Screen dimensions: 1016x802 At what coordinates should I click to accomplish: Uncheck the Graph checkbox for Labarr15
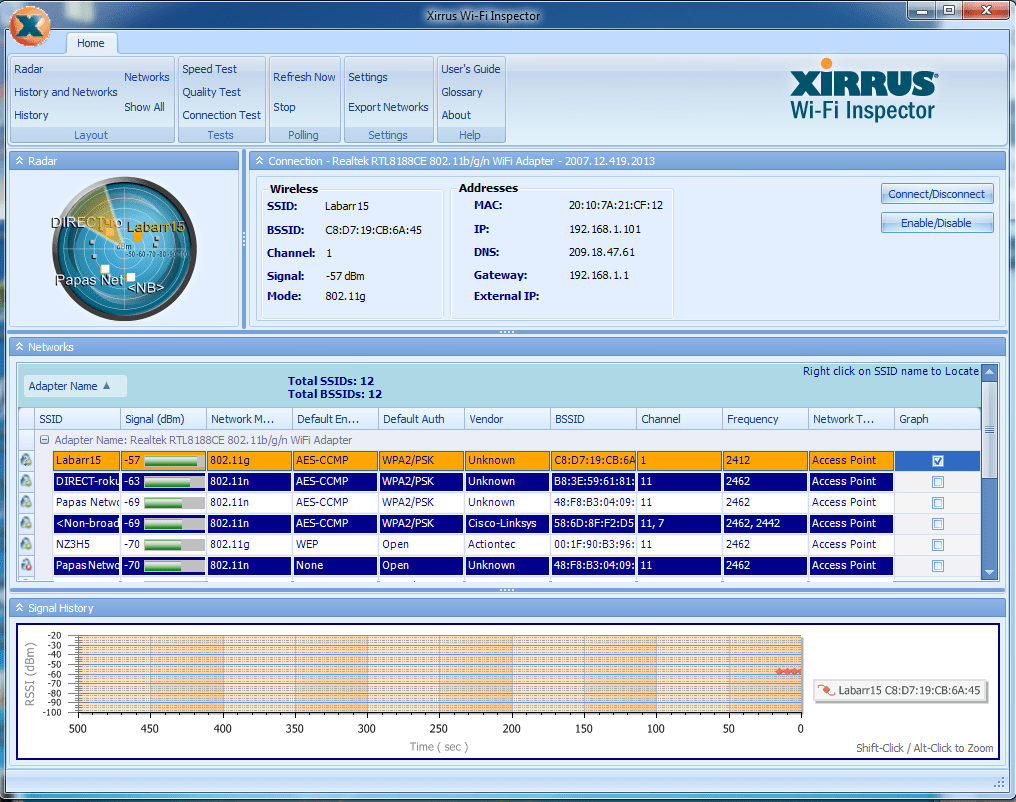(937, 460)
